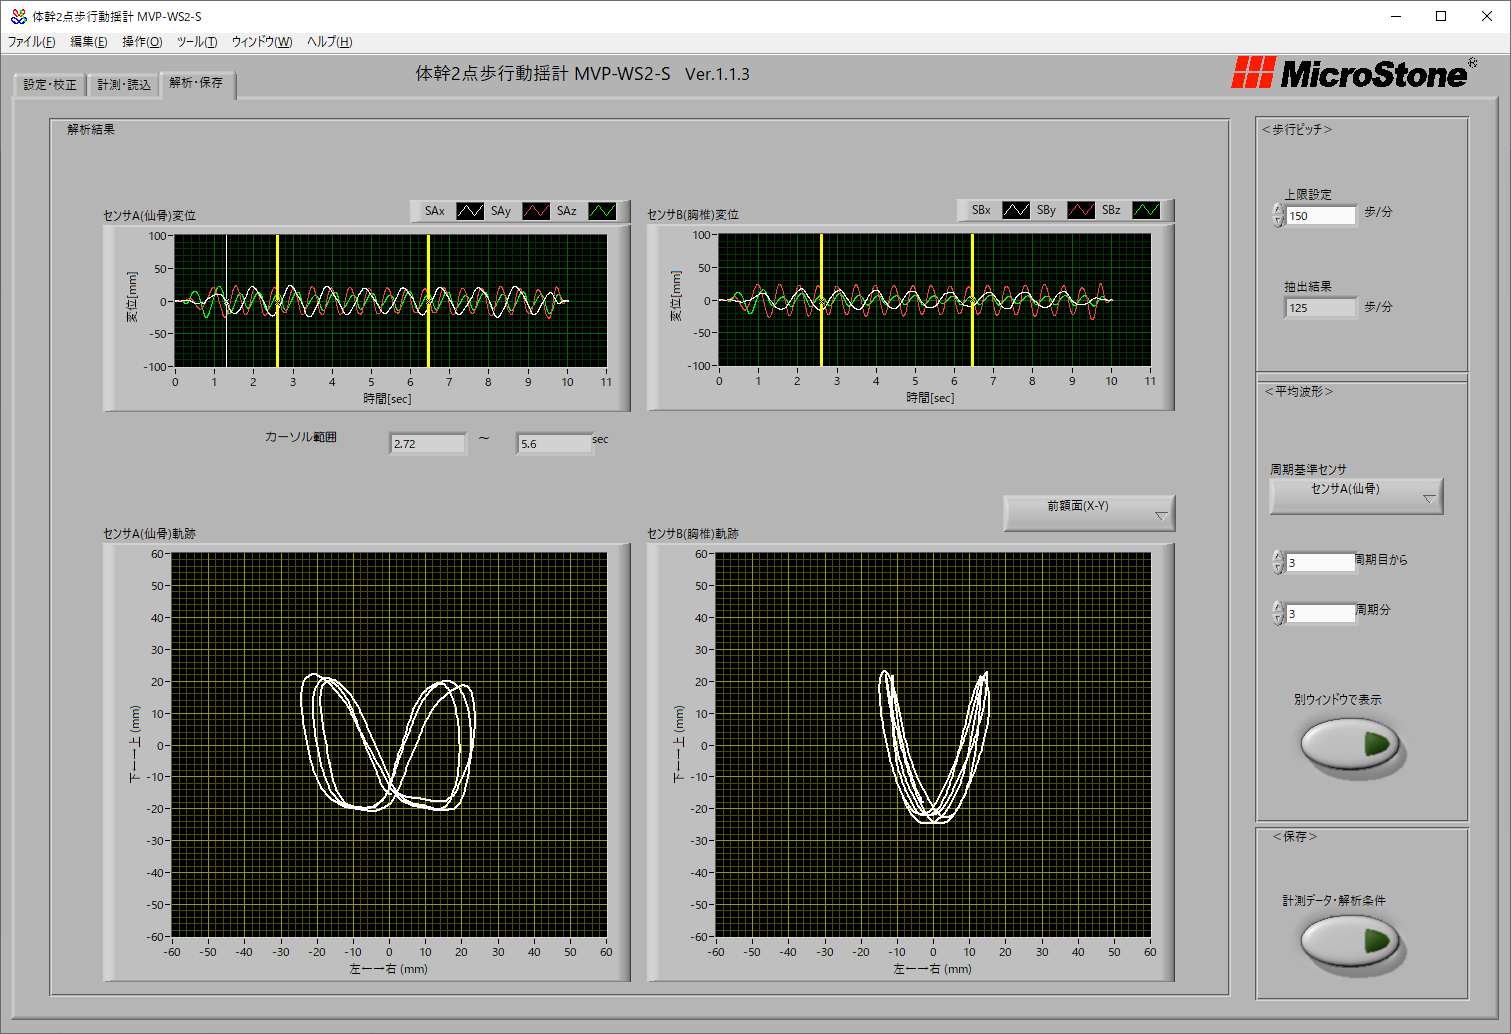Adjust the 周期分 stepper arrows
The height and width of the screenshot is (1034, 1511).
[1278, 613]
